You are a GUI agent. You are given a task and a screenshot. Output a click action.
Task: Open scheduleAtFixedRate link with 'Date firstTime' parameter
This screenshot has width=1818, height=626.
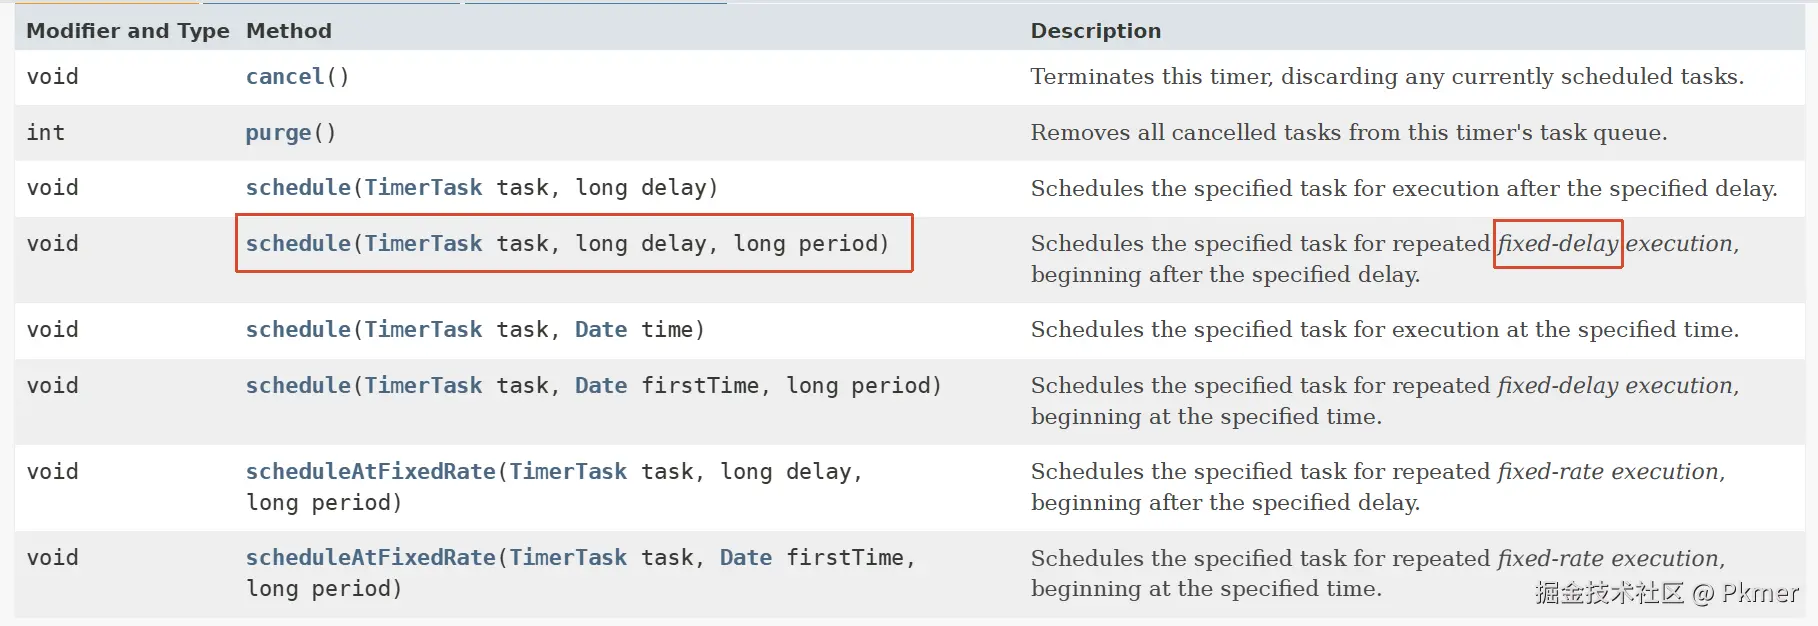[x=370, y=558]
